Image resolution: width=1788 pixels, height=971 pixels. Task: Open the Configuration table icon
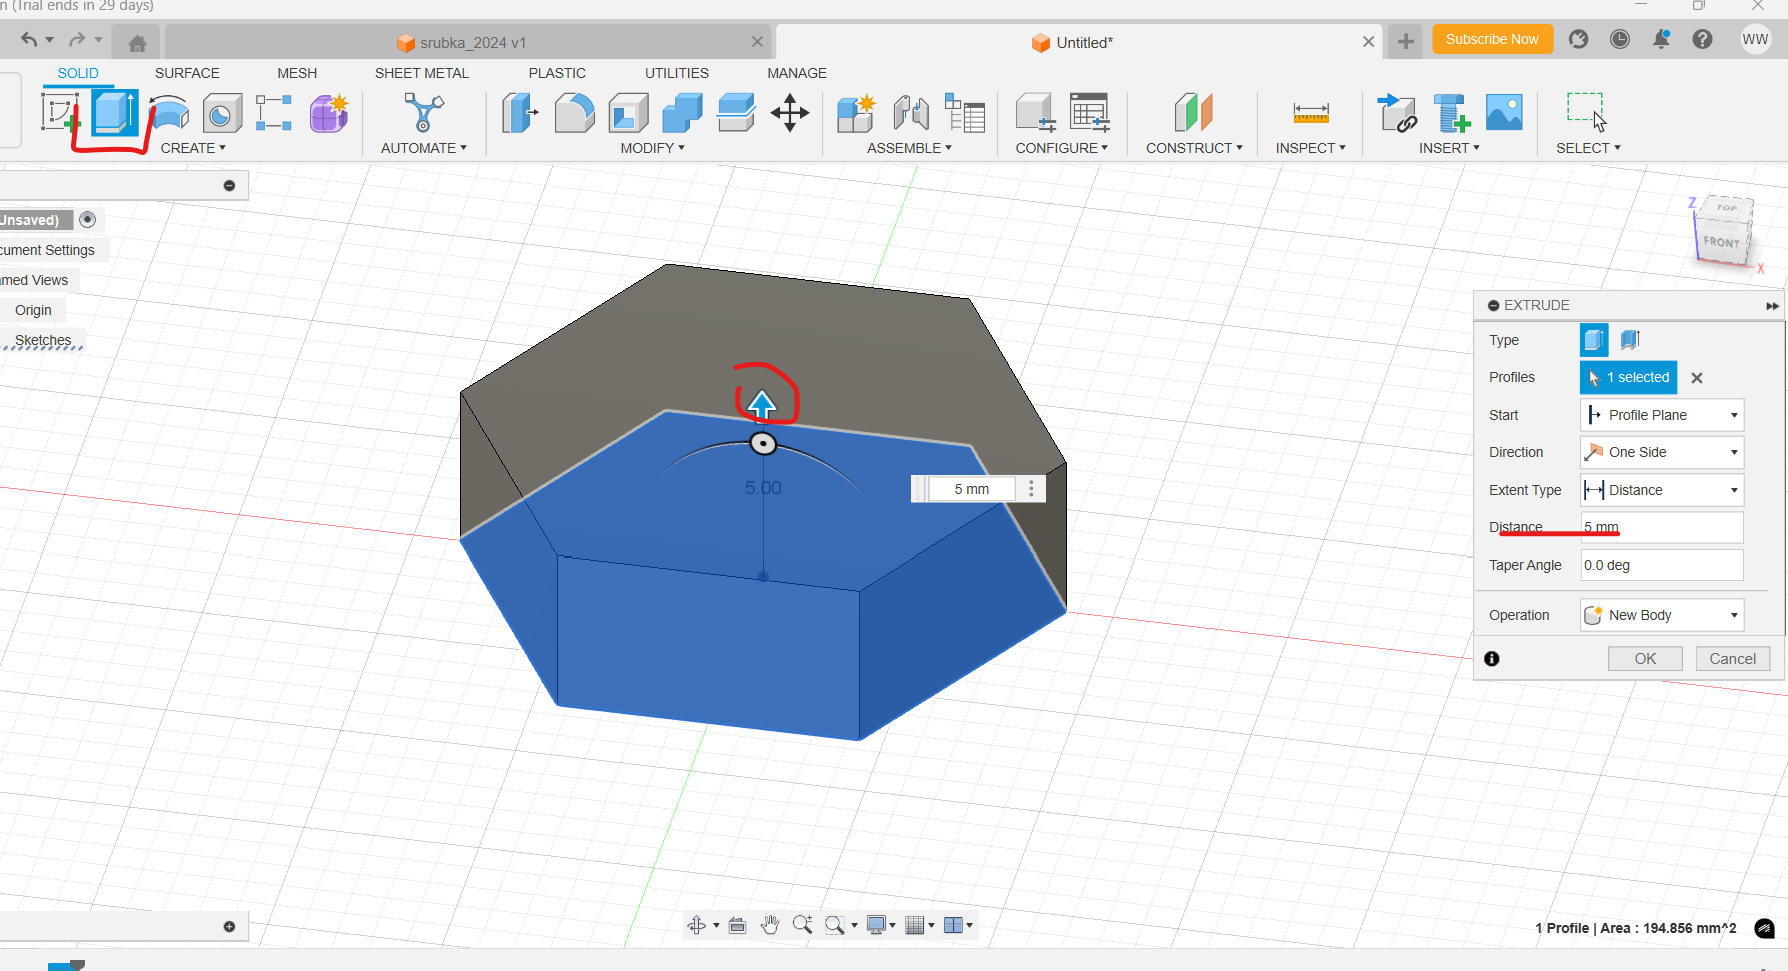(1089, 113)
